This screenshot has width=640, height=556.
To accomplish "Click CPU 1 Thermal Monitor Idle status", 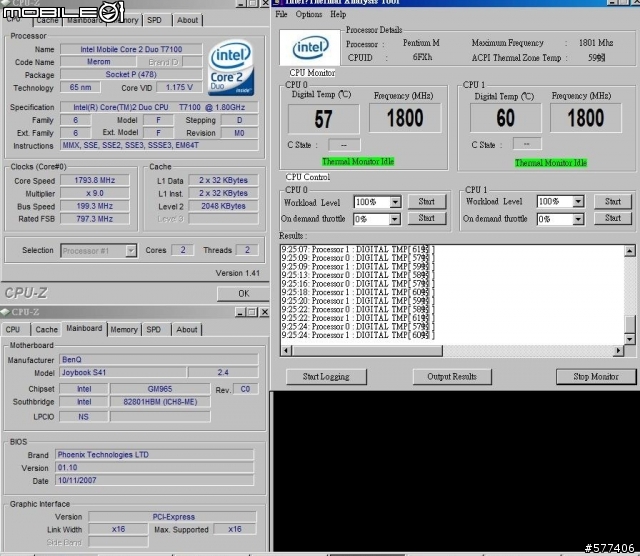I will coord(551,163).
